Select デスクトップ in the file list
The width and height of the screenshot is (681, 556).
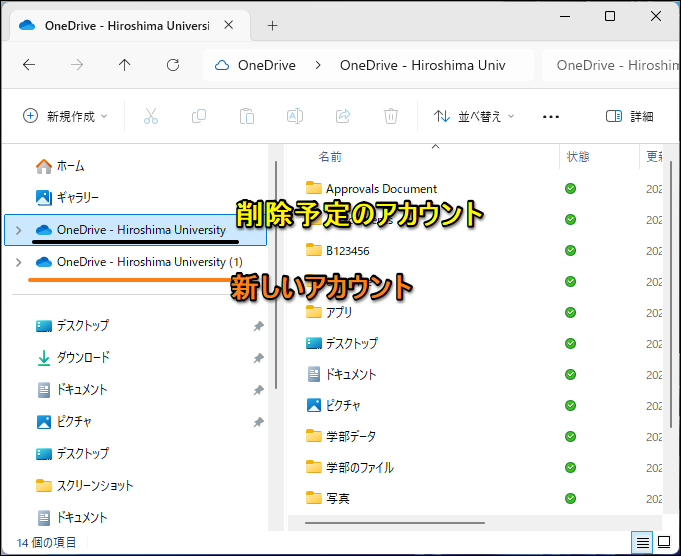342,343
